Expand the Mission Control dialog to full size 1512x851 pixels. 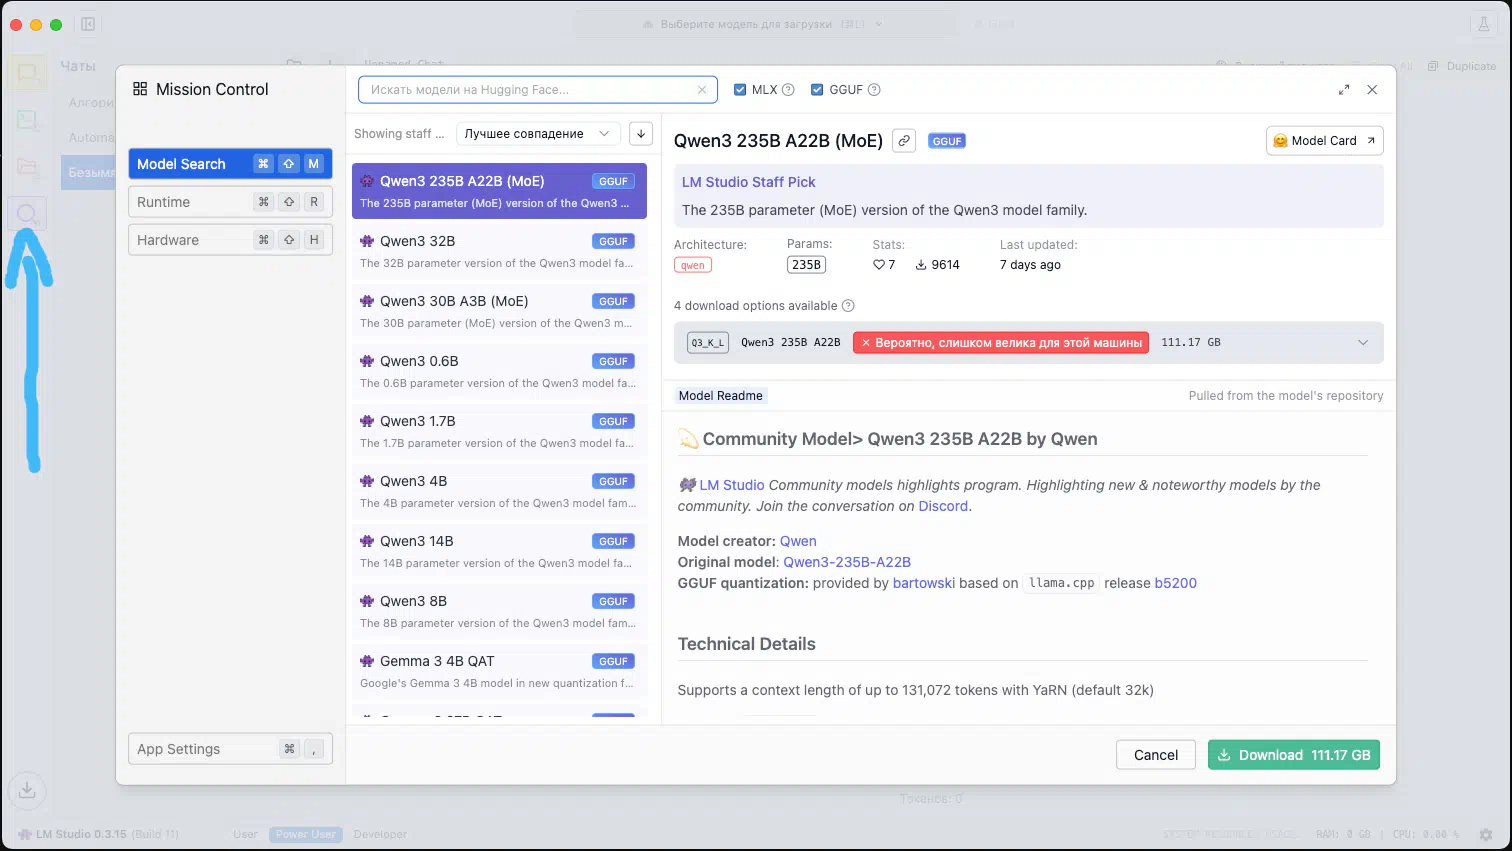1344,90
